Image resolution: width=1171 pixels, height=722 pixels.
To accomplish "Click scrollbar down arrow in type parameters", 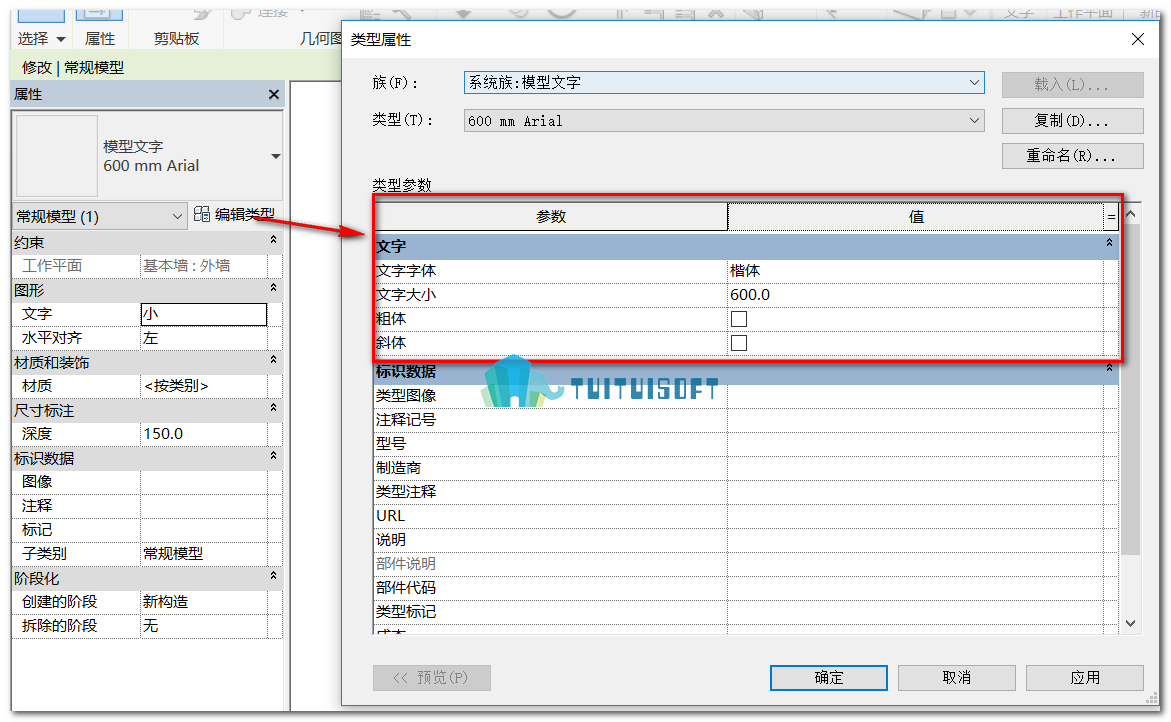I will point(1131,623).
